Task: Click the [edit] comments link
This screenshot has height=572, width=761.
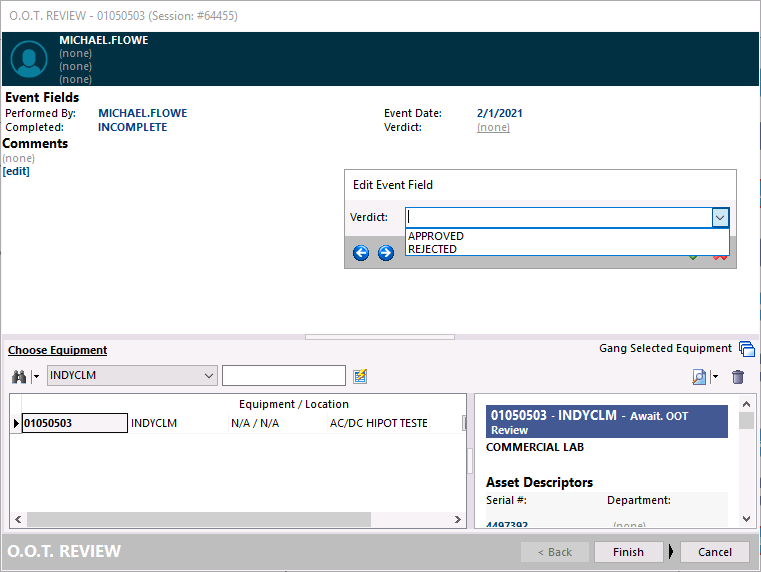Action: click(x=16, y=171)
